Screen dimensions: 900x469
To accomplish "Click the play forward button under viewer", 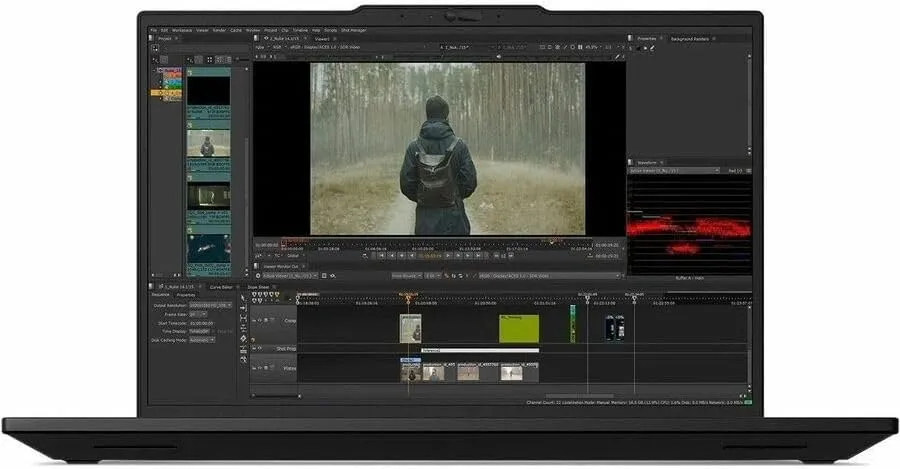I will click(x=449, y=255).
